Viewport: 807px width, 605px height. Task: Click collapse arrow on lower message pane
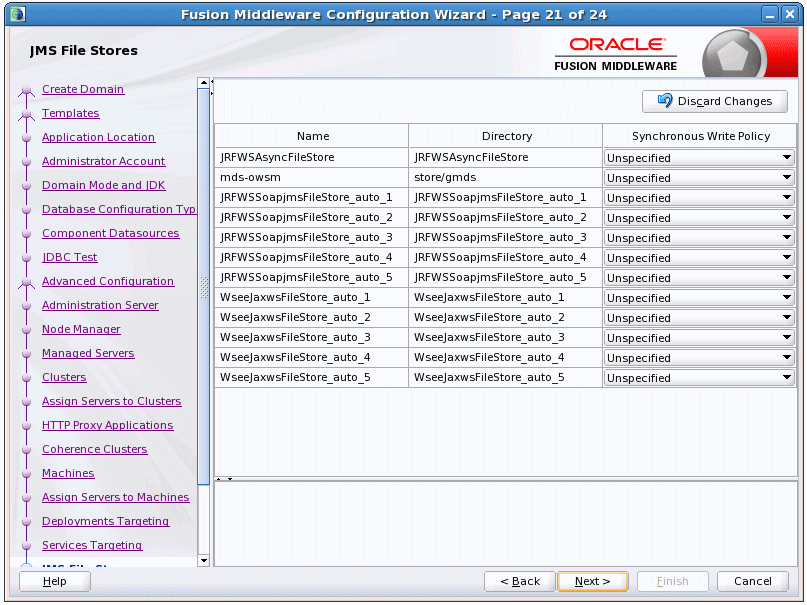[230, 479]
